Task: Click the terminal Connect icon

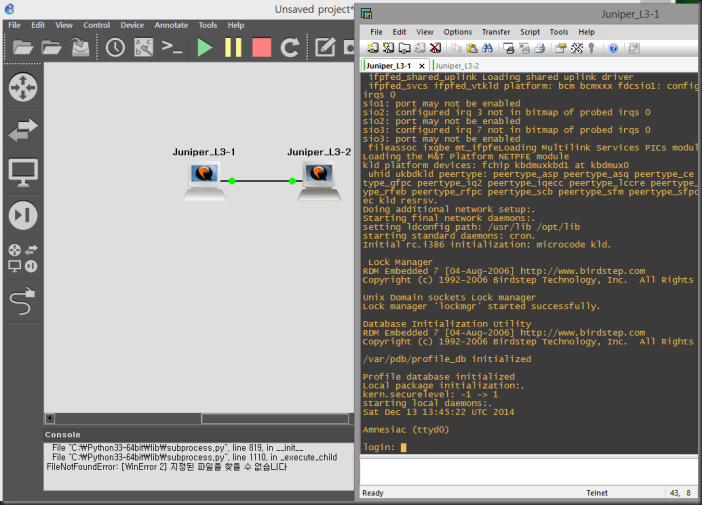Action: click(x=372, y=48)
